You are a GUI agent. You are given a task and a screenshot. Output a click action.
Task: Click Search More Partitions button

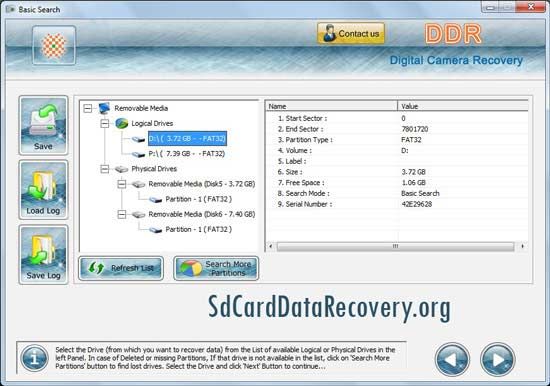pyautogui.click(x=216, y=268)
